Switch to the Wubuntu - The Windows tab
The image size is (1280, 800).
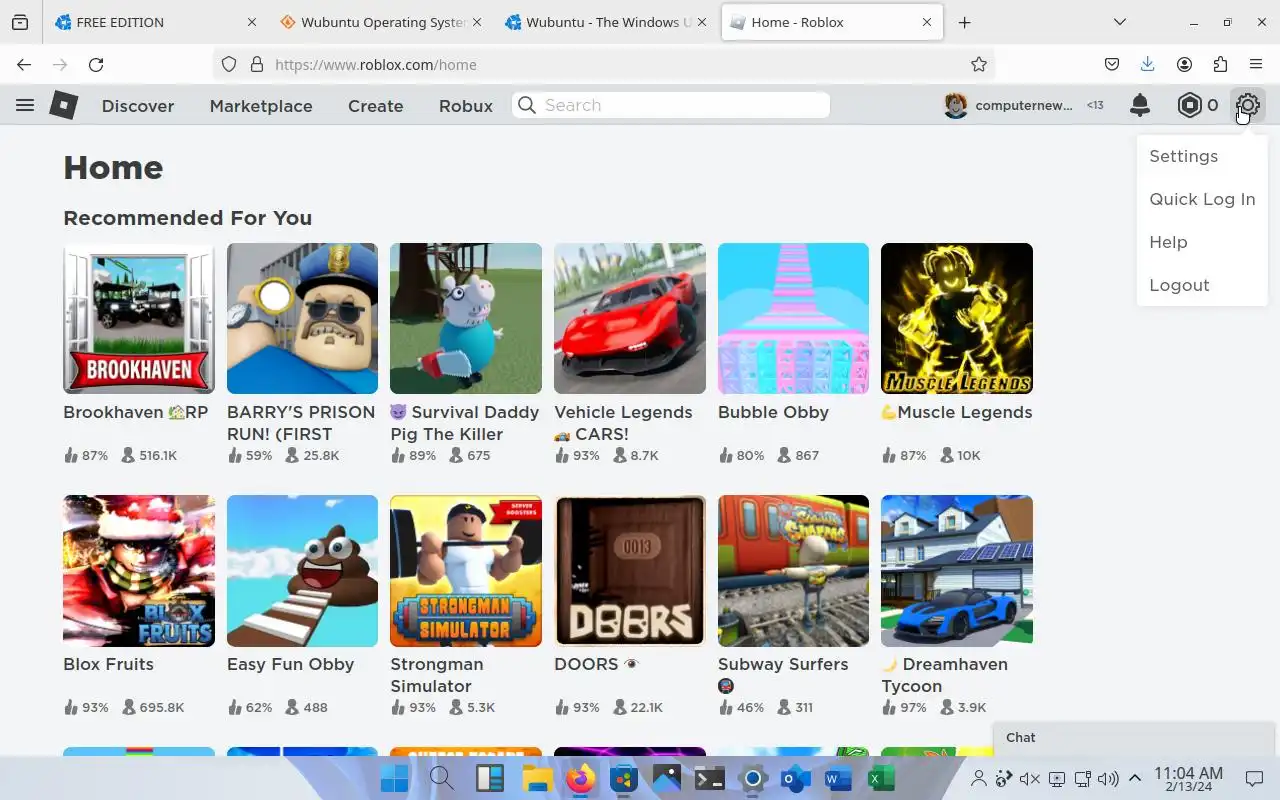pyautogui.click(x=606, y=22)
